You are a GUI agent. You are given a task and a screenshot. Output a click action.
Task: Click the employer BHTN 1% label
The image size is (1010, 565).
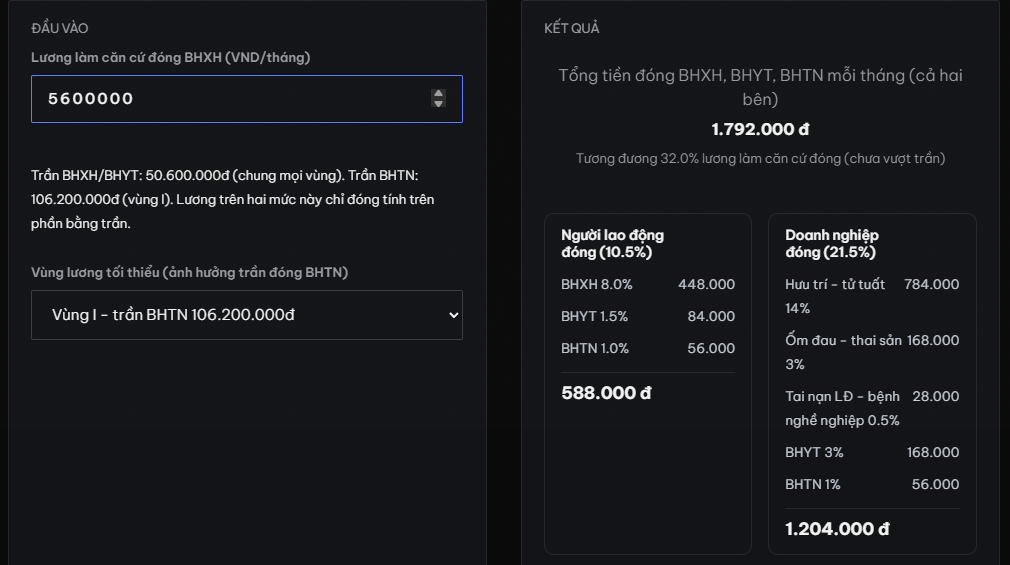pos(812,484)
